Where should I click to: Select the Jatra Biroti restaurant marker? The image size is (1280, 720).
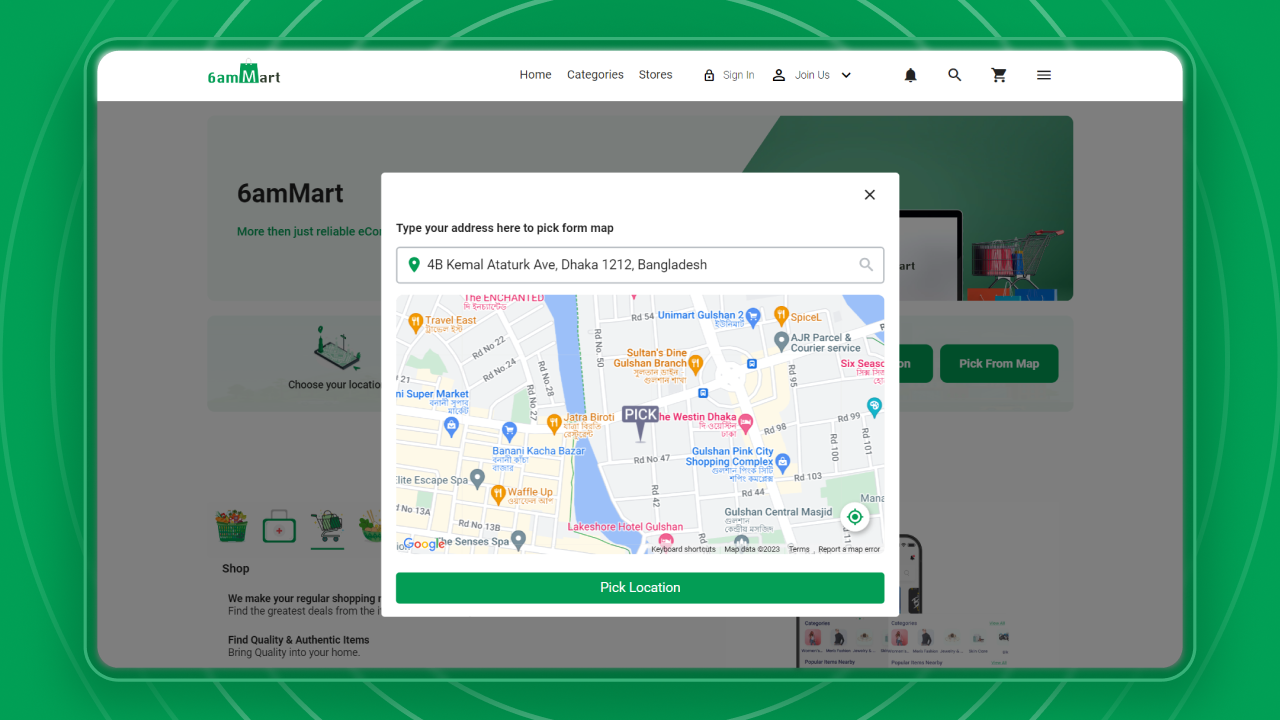(x=554, y=424)
